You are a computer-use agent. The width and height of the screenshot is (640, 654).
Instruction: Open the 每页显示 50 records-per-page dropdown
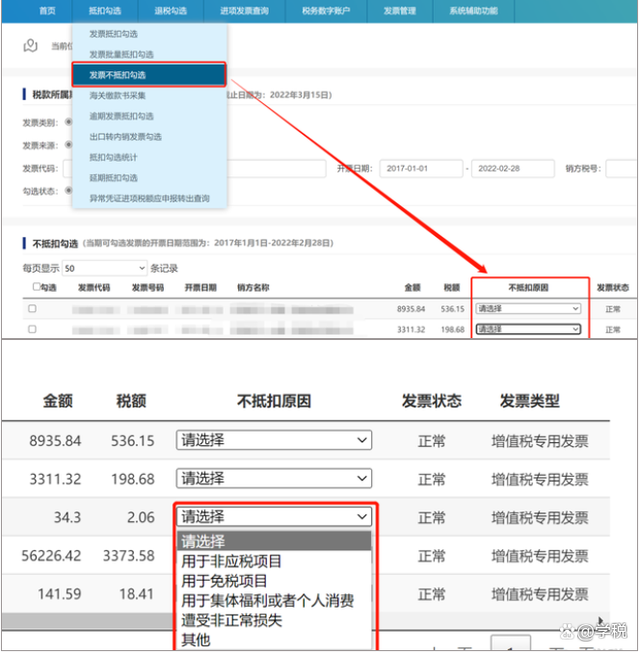[104, 268]
